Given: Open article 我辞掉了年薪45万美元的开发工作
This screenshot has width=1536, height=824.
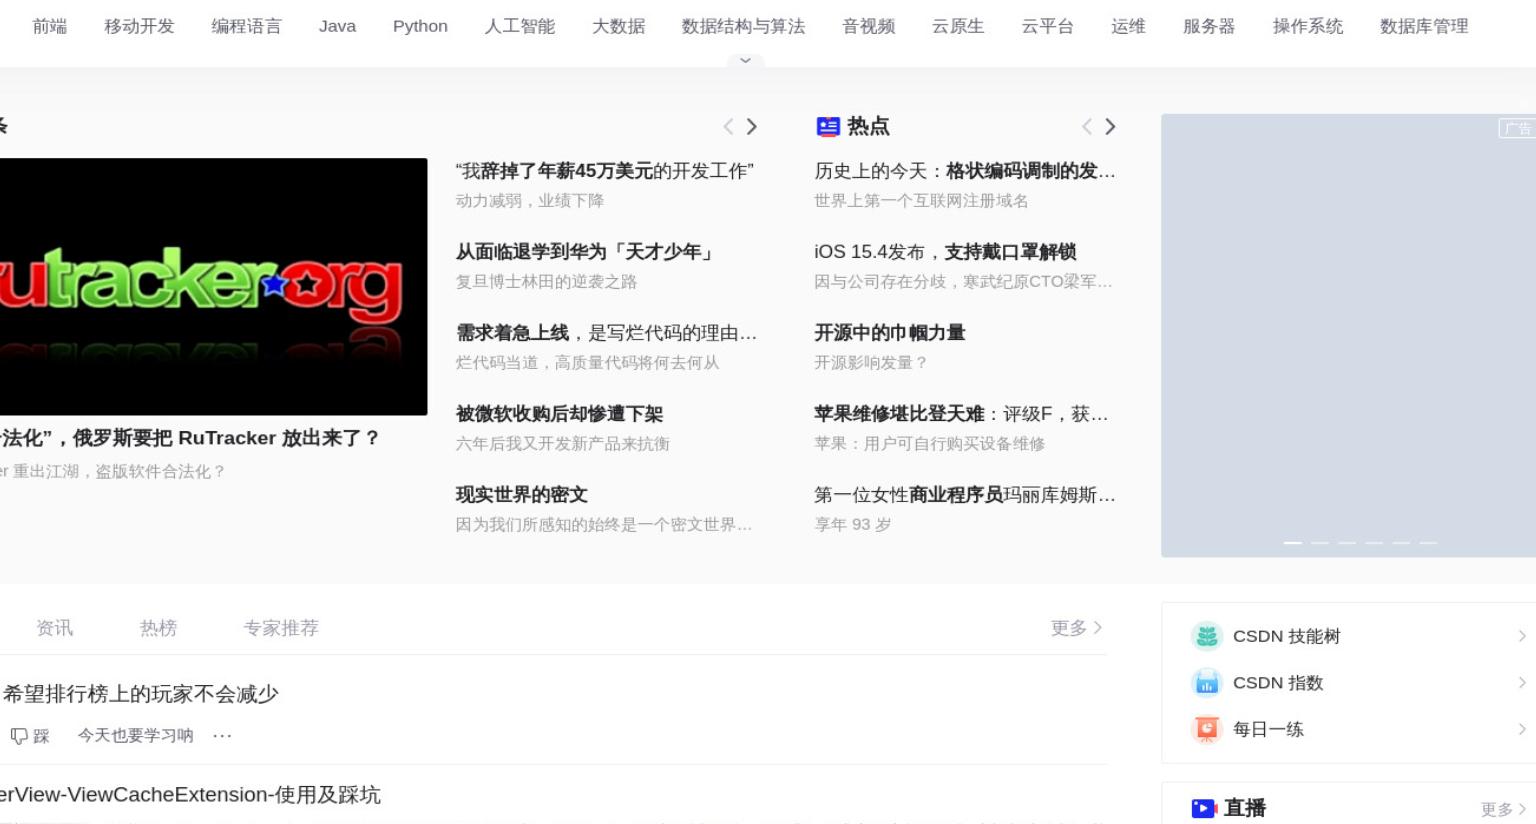Looking at the screenshot, I should tap(605, 171).
